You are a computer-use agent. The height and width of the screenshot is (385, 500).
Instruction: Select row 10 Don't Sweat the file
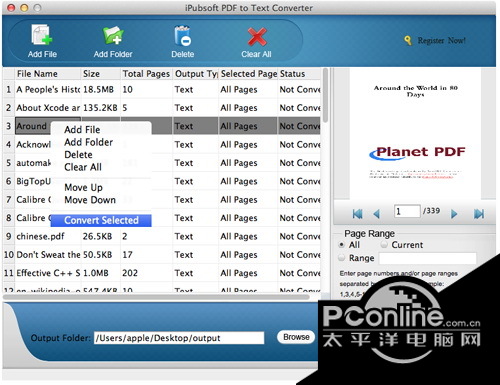162,255
